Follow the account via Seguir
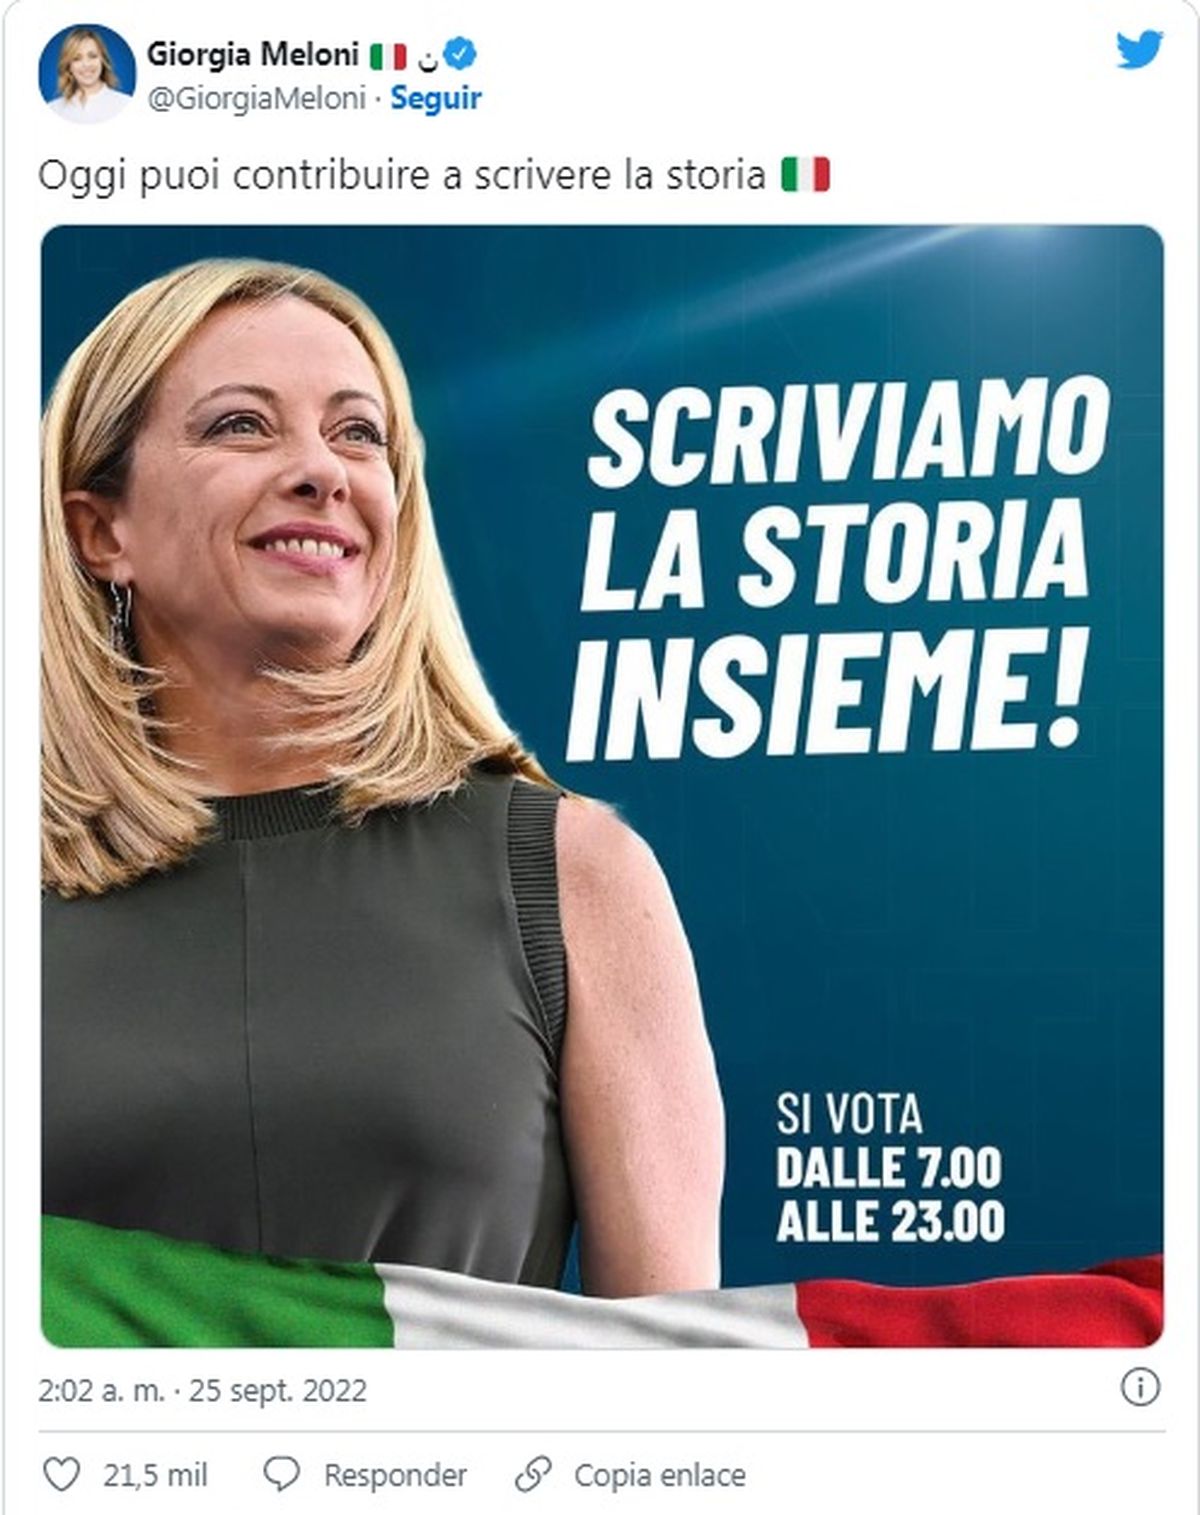 [436, 98]
